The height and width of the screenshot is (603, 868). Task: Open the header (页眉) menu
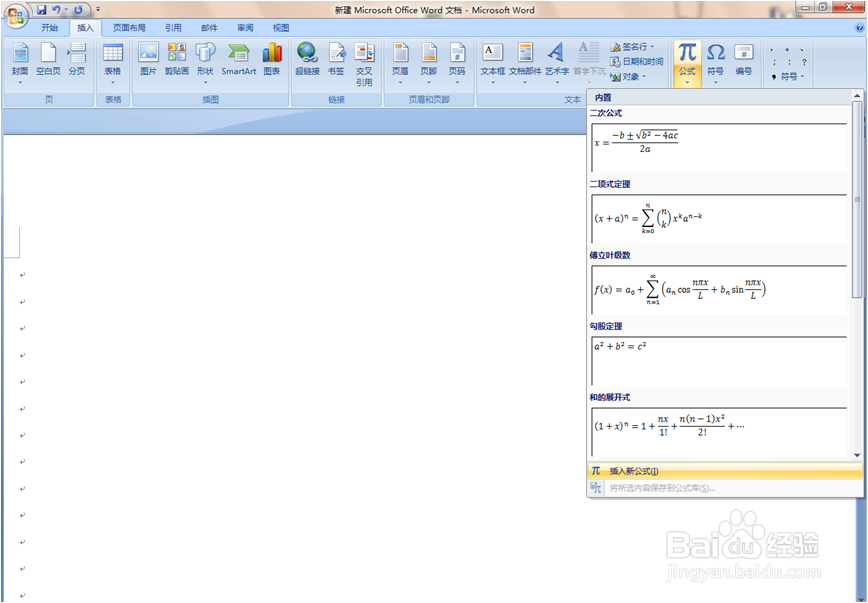tap(400, 63)
